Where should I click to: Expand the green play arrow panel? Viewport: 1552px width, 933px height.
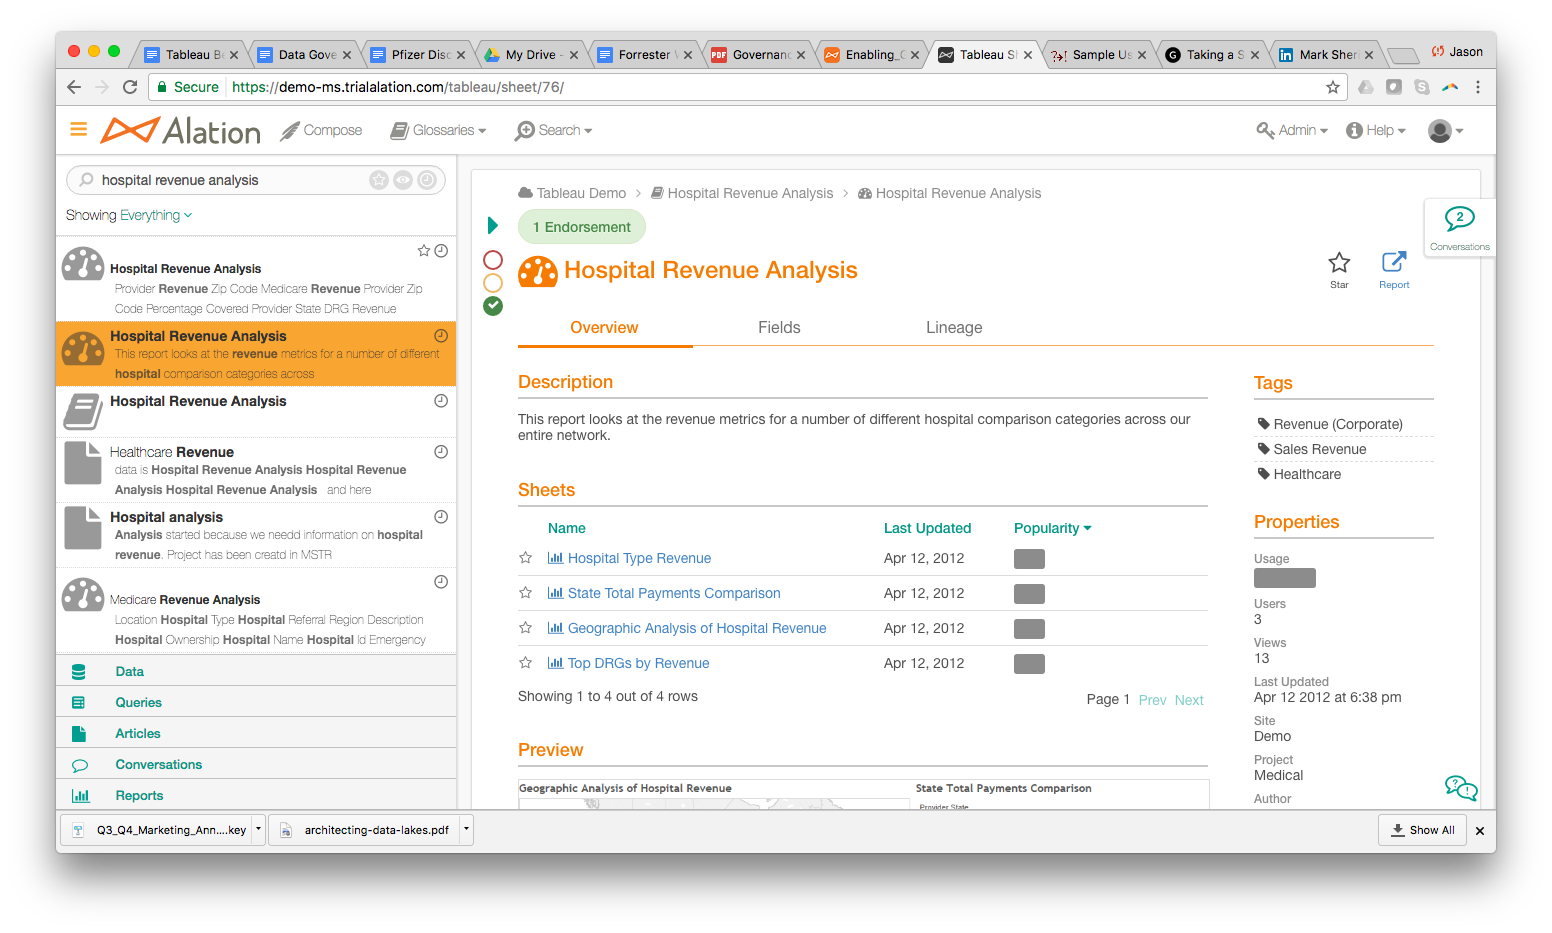coord(492,225)
